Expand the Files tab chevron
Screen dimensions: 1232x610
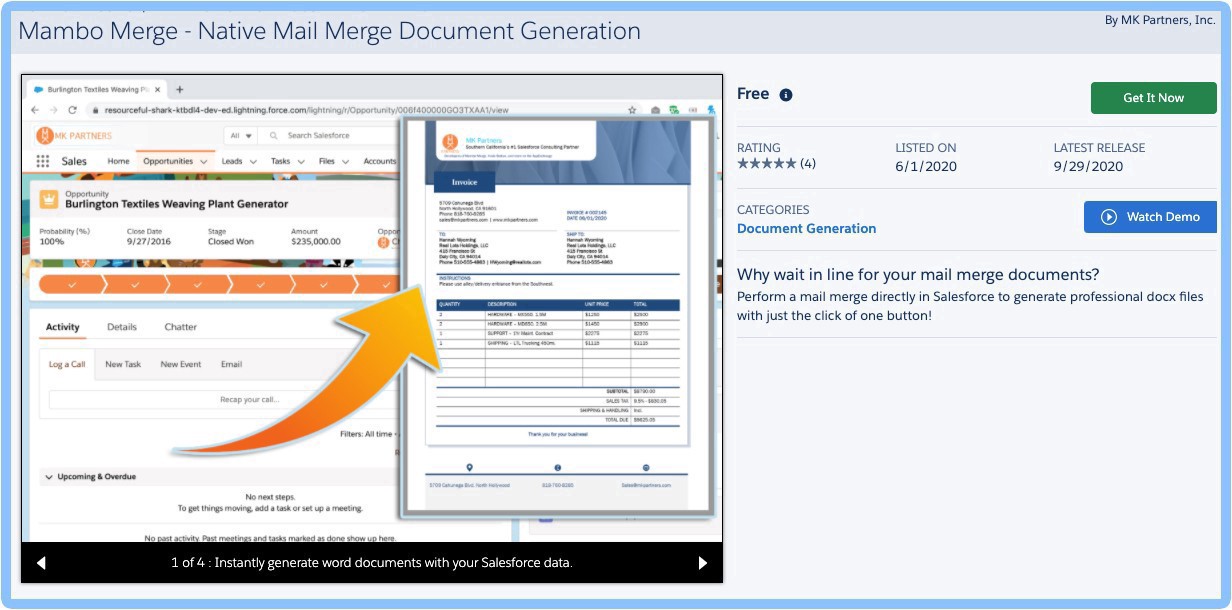346,161
